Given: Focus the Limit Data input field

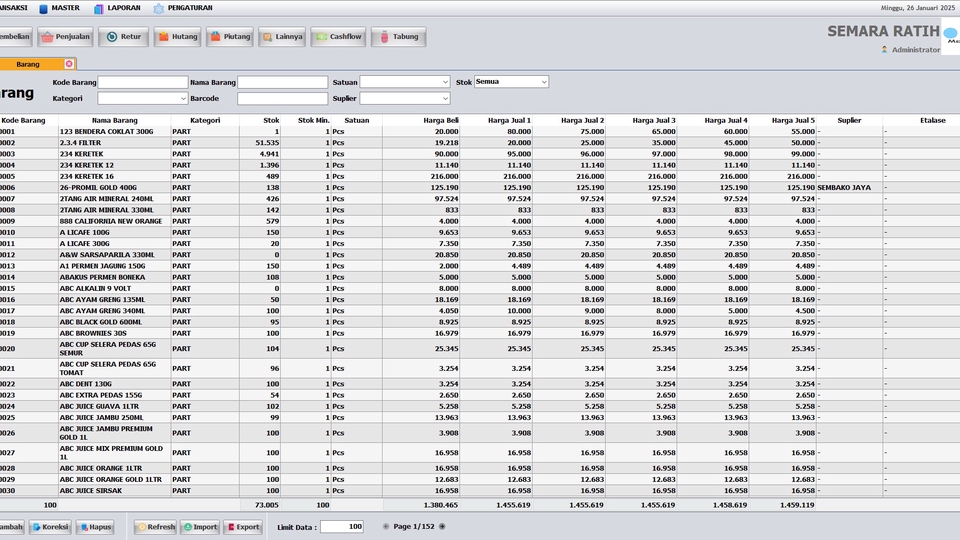Looking at the screenshot, I should 342,527.
